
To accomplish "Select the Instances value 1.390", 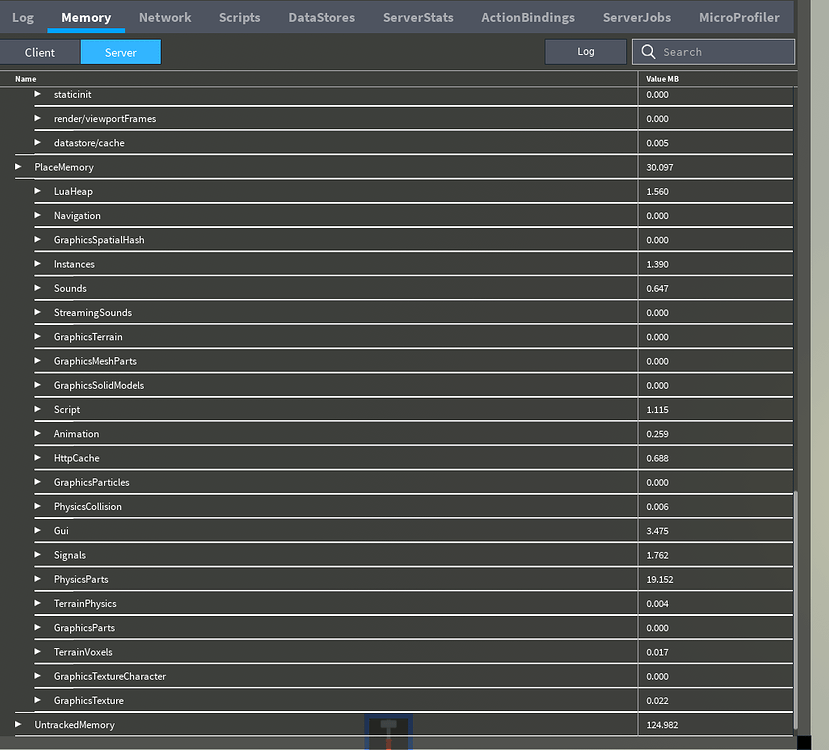I will click(x=657, y=264).
